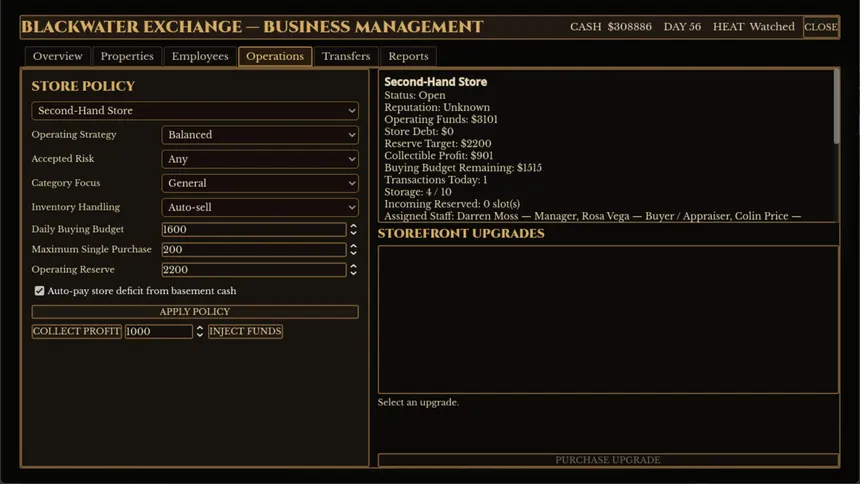860x484 pixels.
Task: Click the 'Collectible Profit: $901' line
Action: pyautogui.click(x=438, y=156)
